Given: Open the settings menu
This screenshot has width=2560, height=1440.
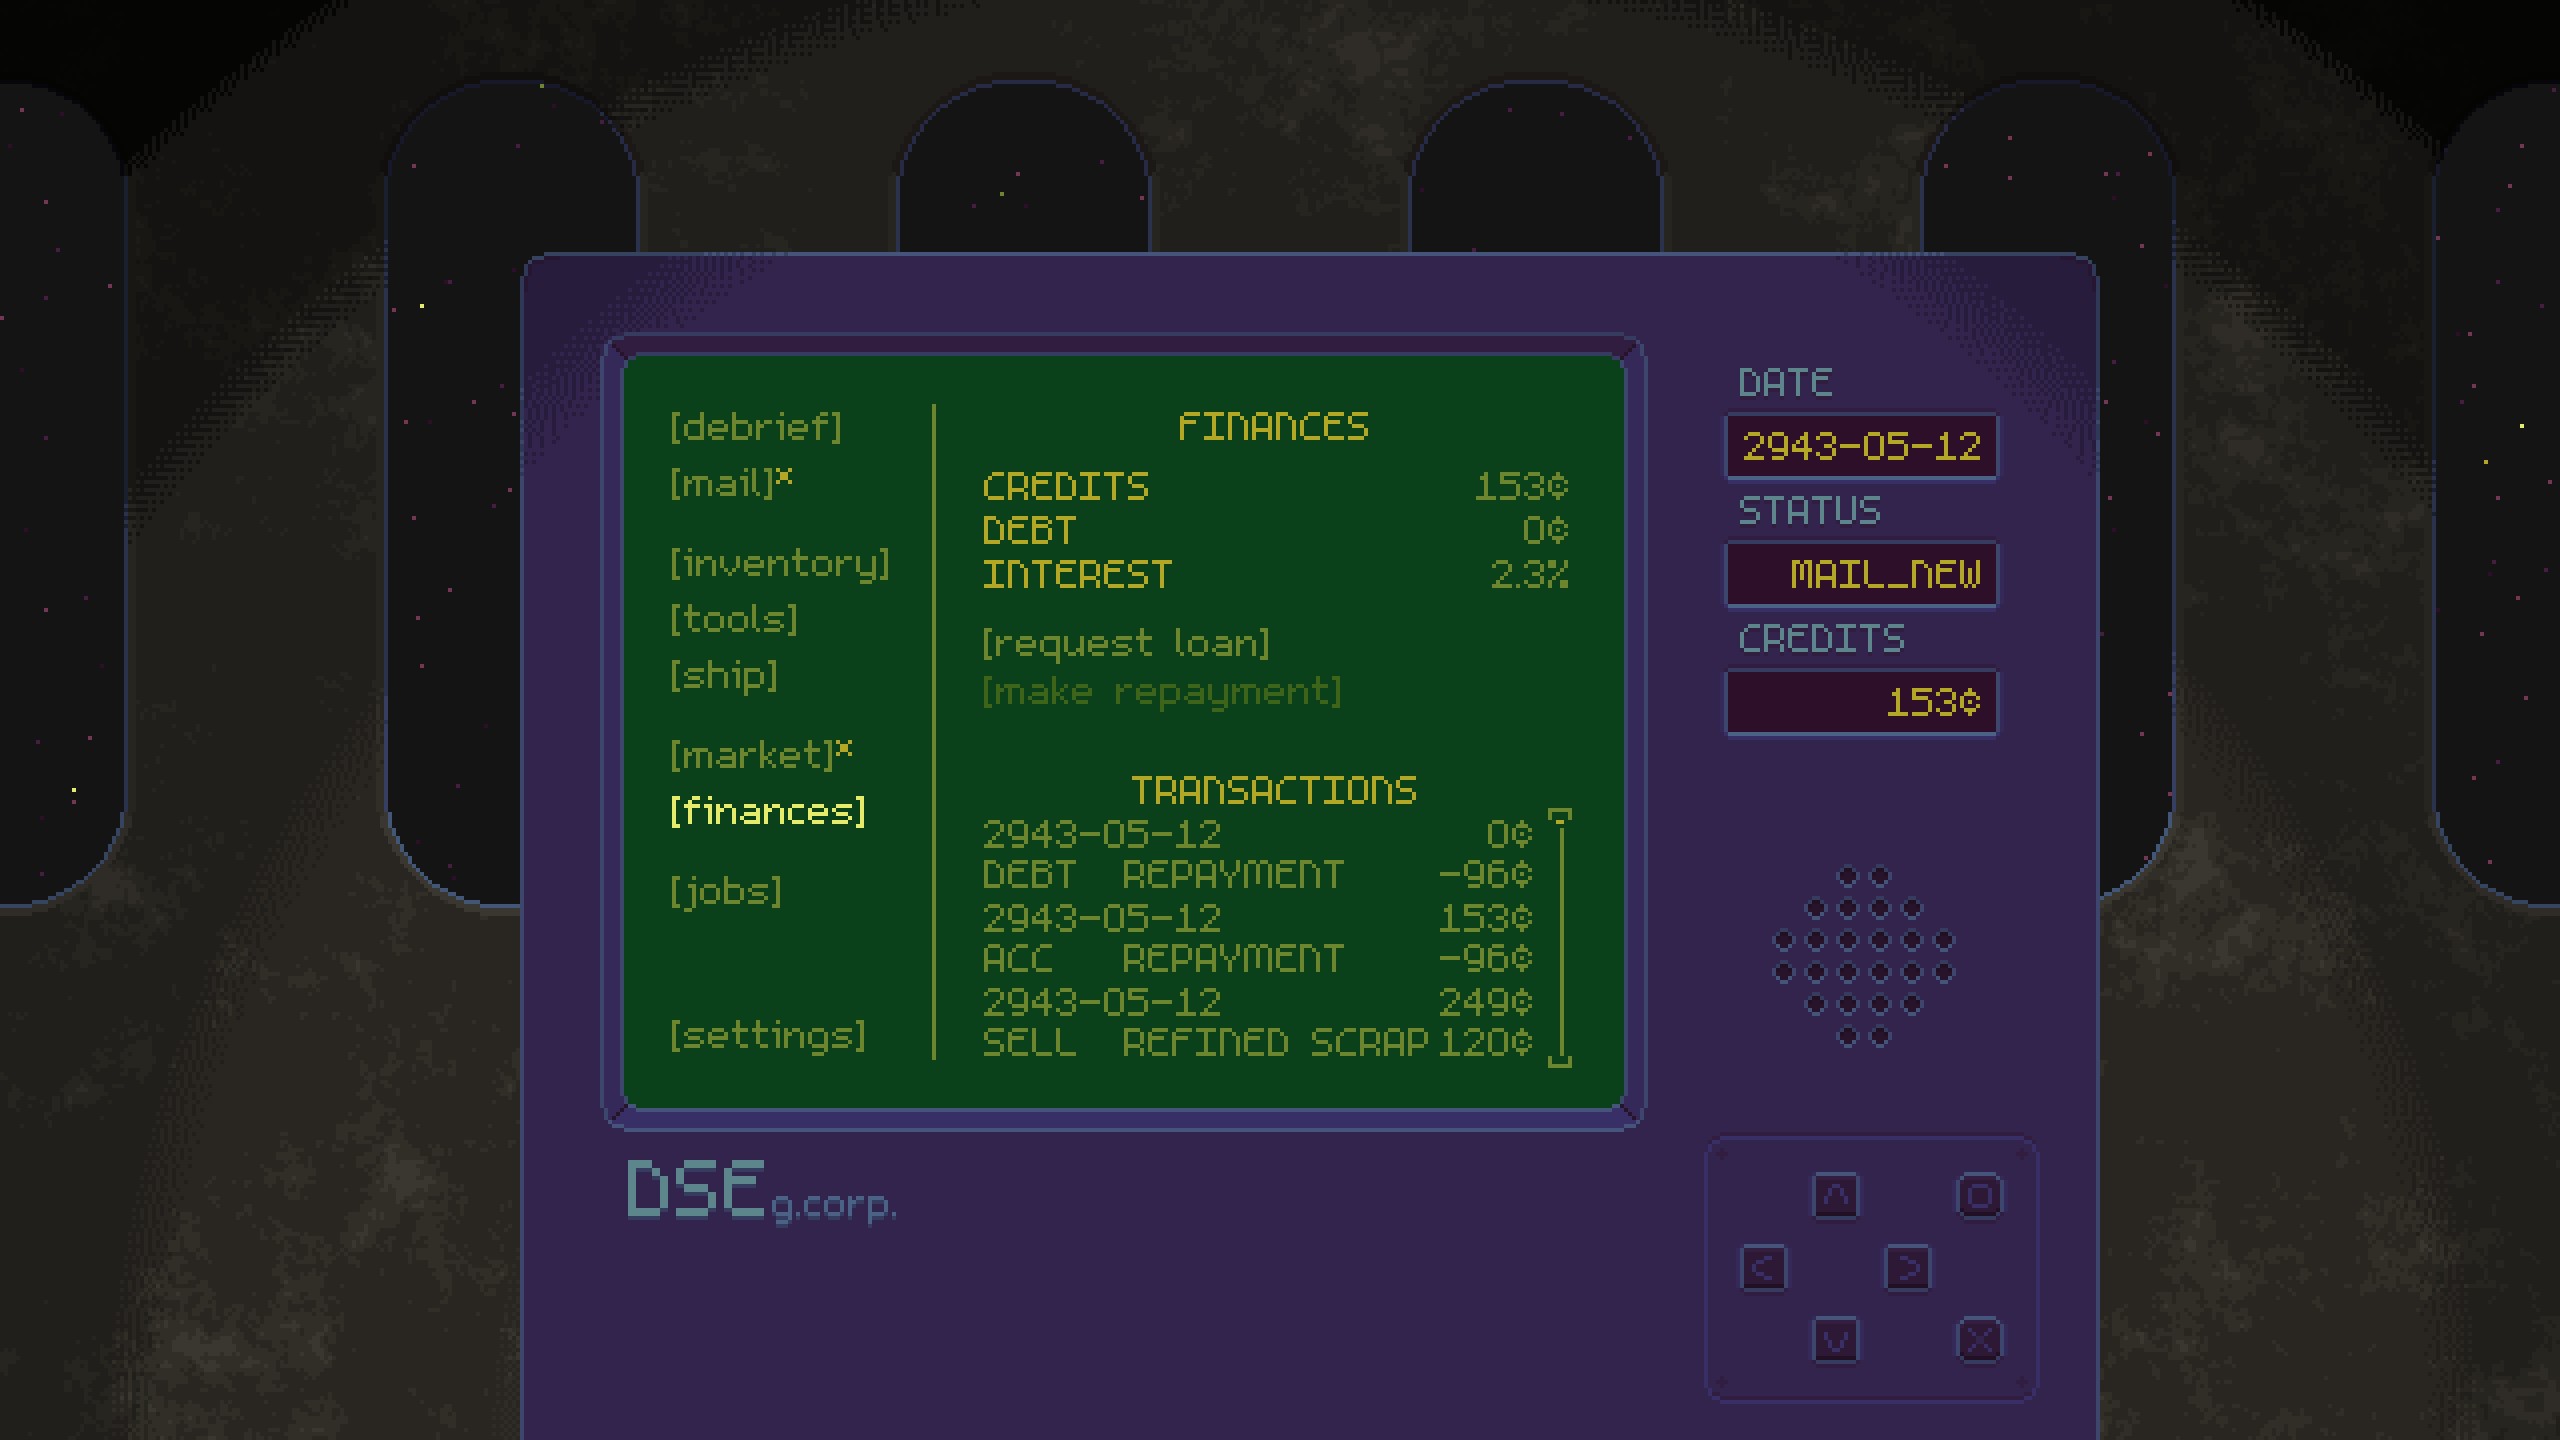Looking at the screenshot, I should [768, 1035].
